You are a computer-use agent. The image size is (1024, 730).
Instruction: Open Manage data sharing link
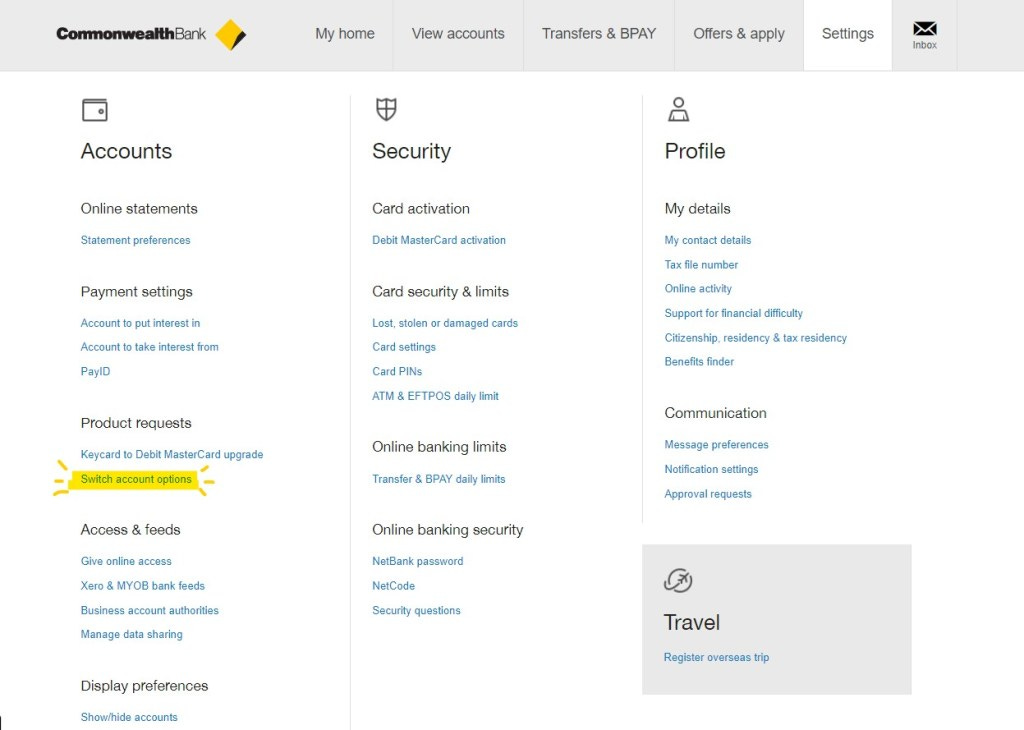point(131,635)
